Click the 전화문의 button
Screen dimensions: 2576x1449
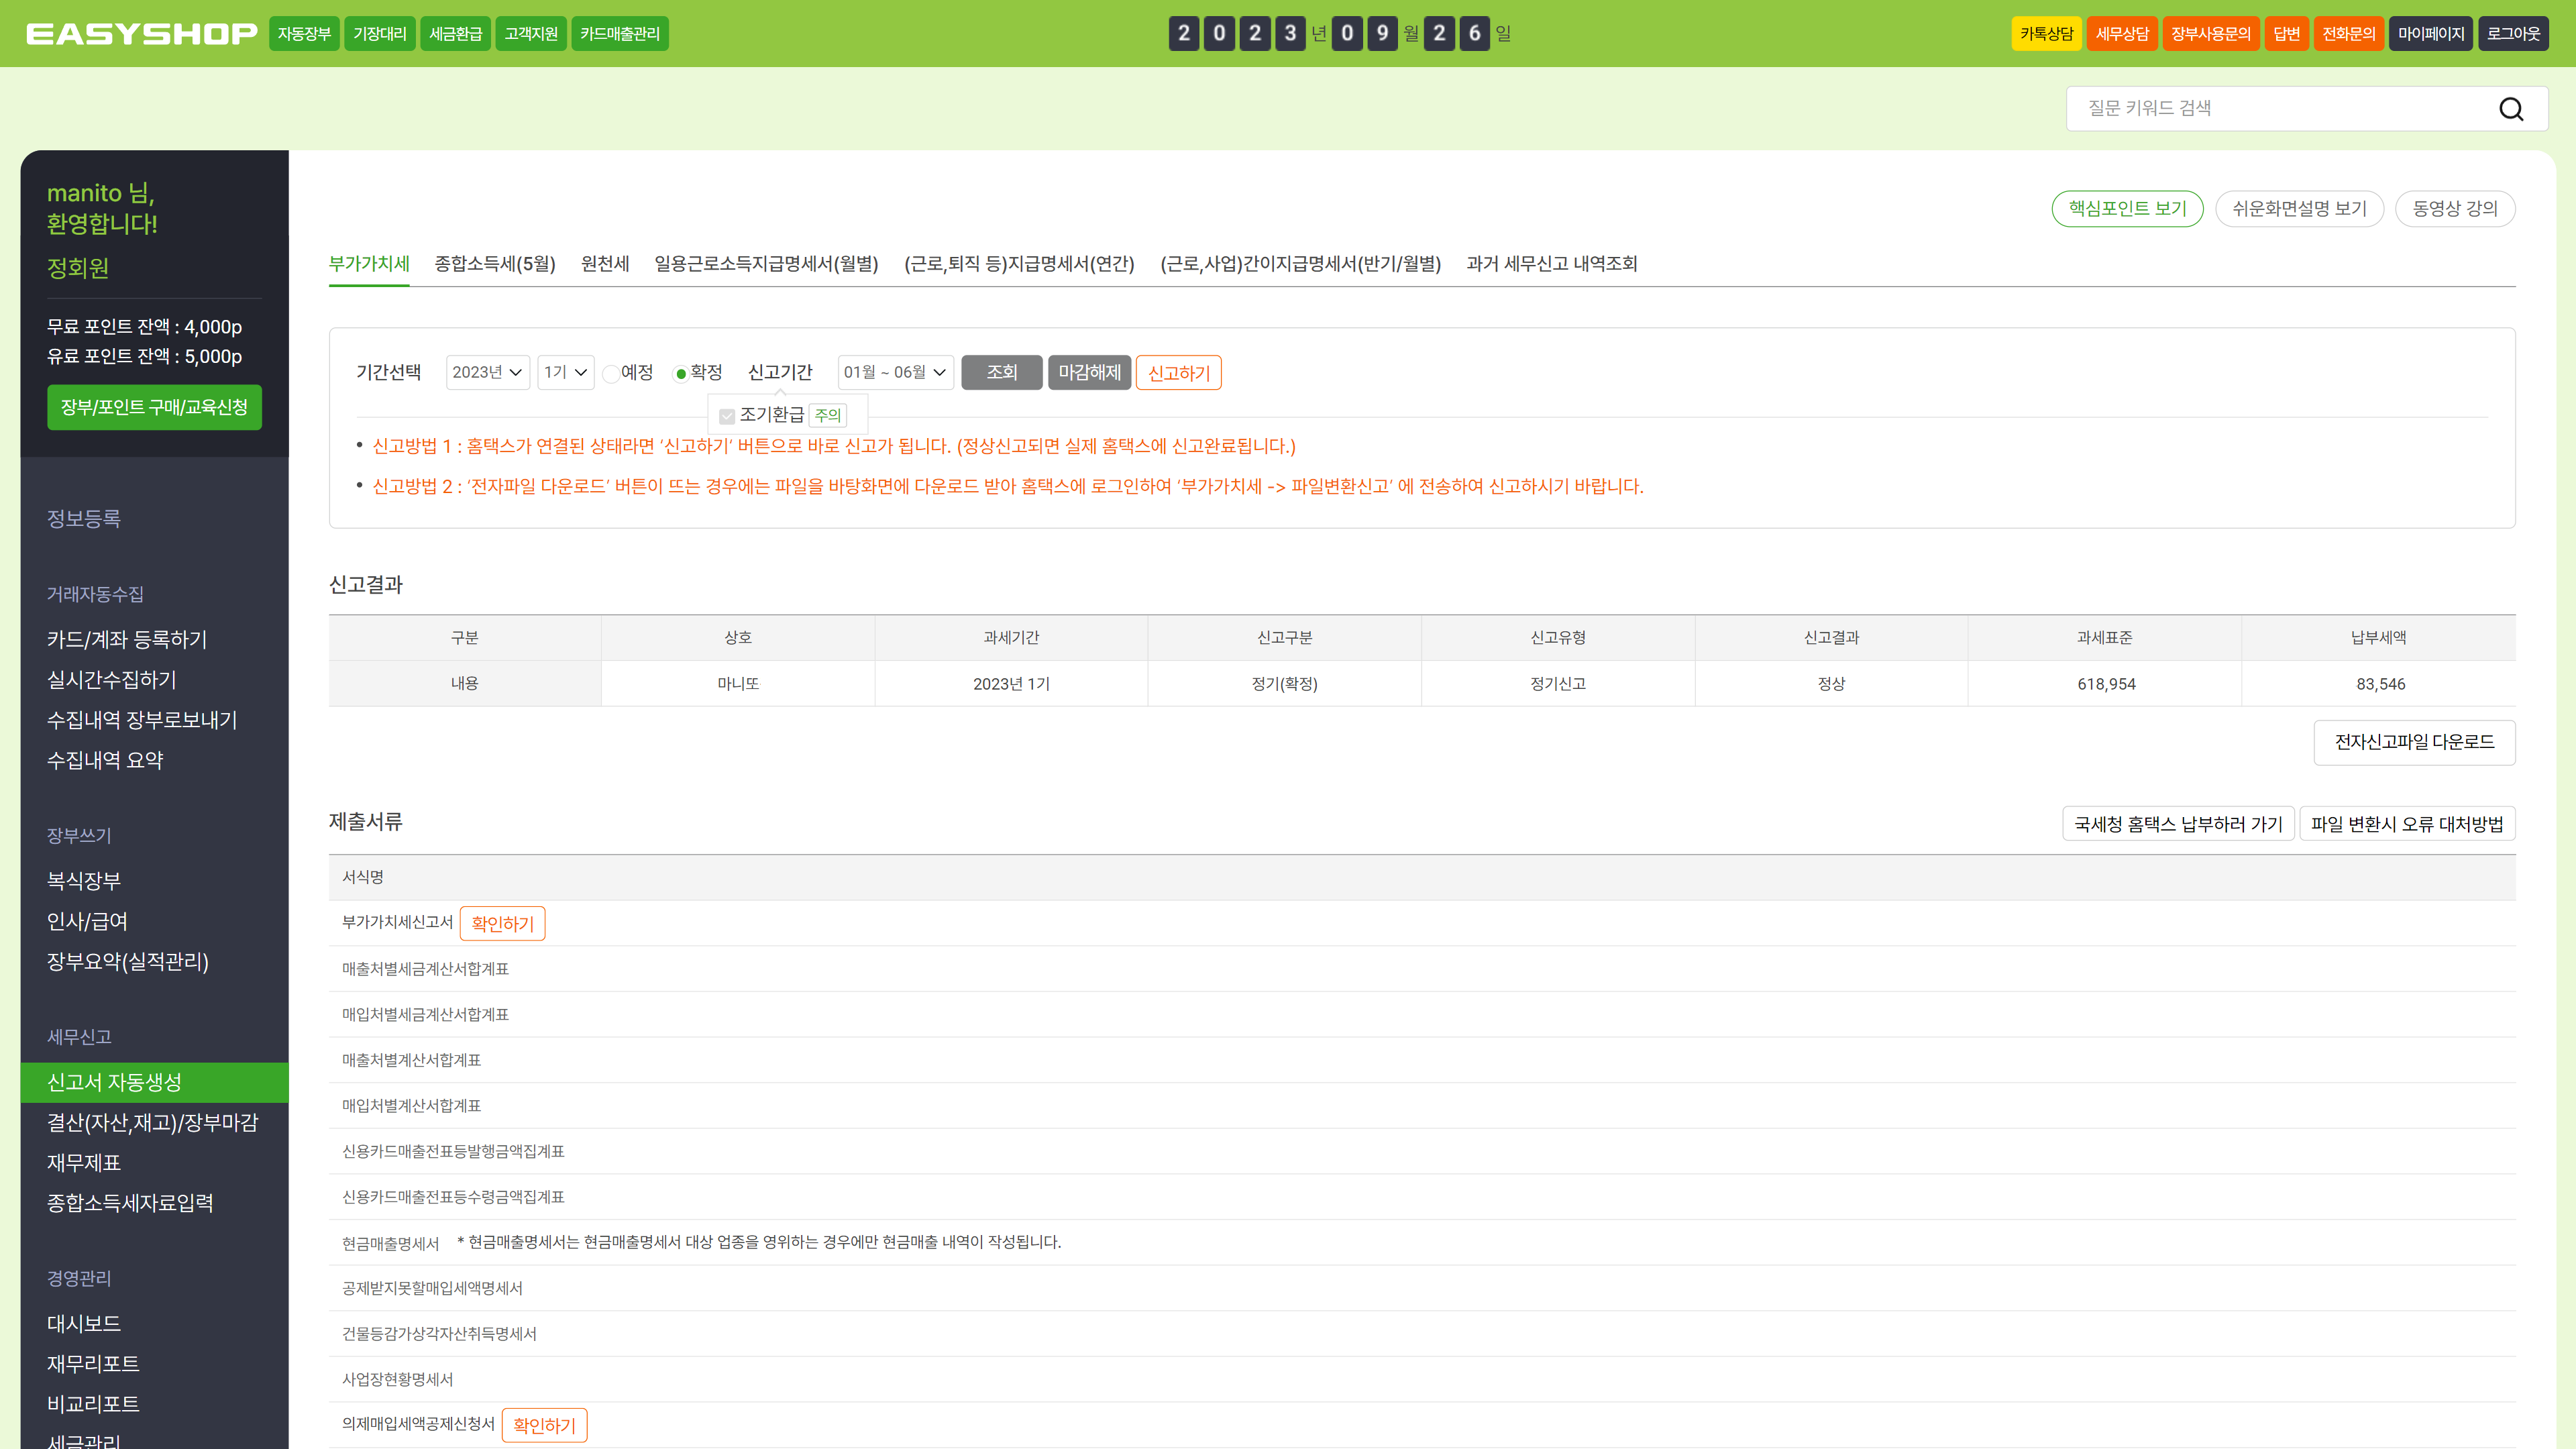2349,34
